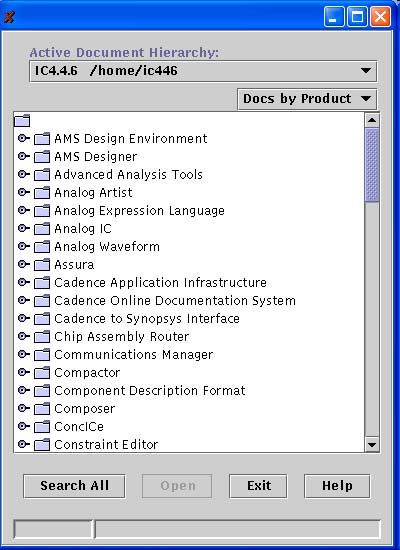This screenshot has height=550, width=400.
Task: Select Cadence Online Documentation System entry
Action: pos(175,301)
